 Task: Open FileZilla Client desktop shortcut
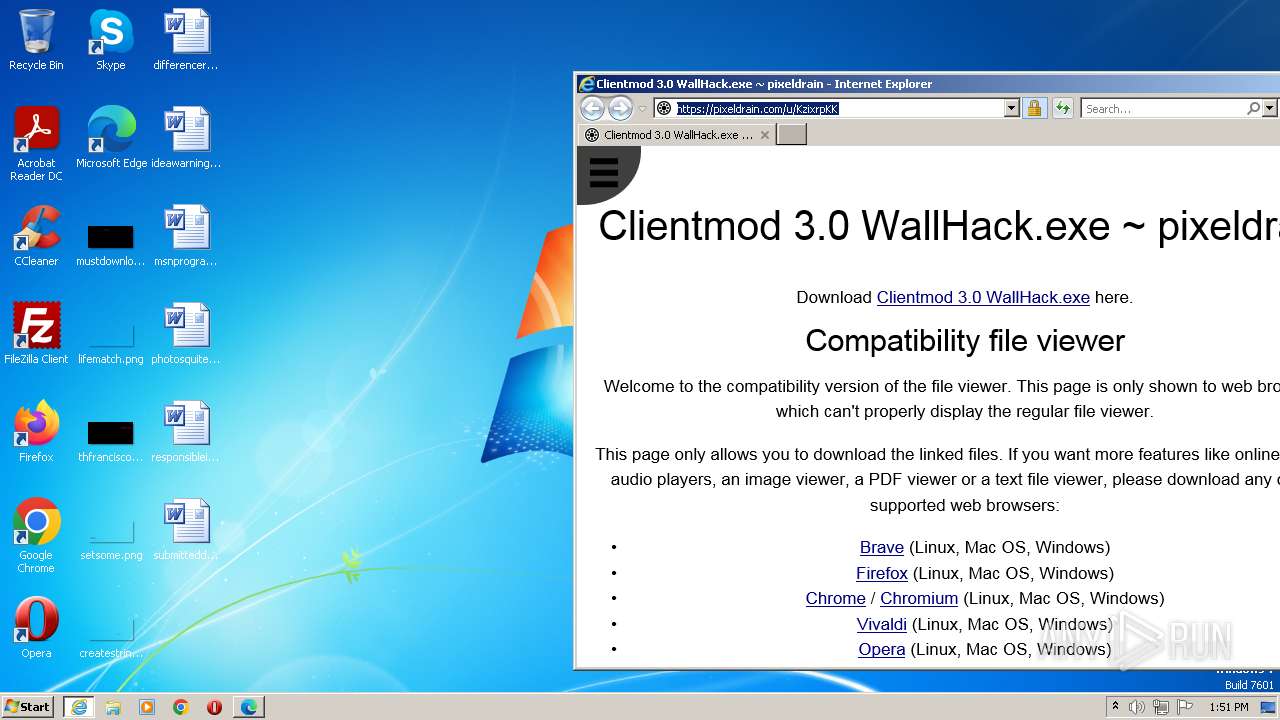36,334
